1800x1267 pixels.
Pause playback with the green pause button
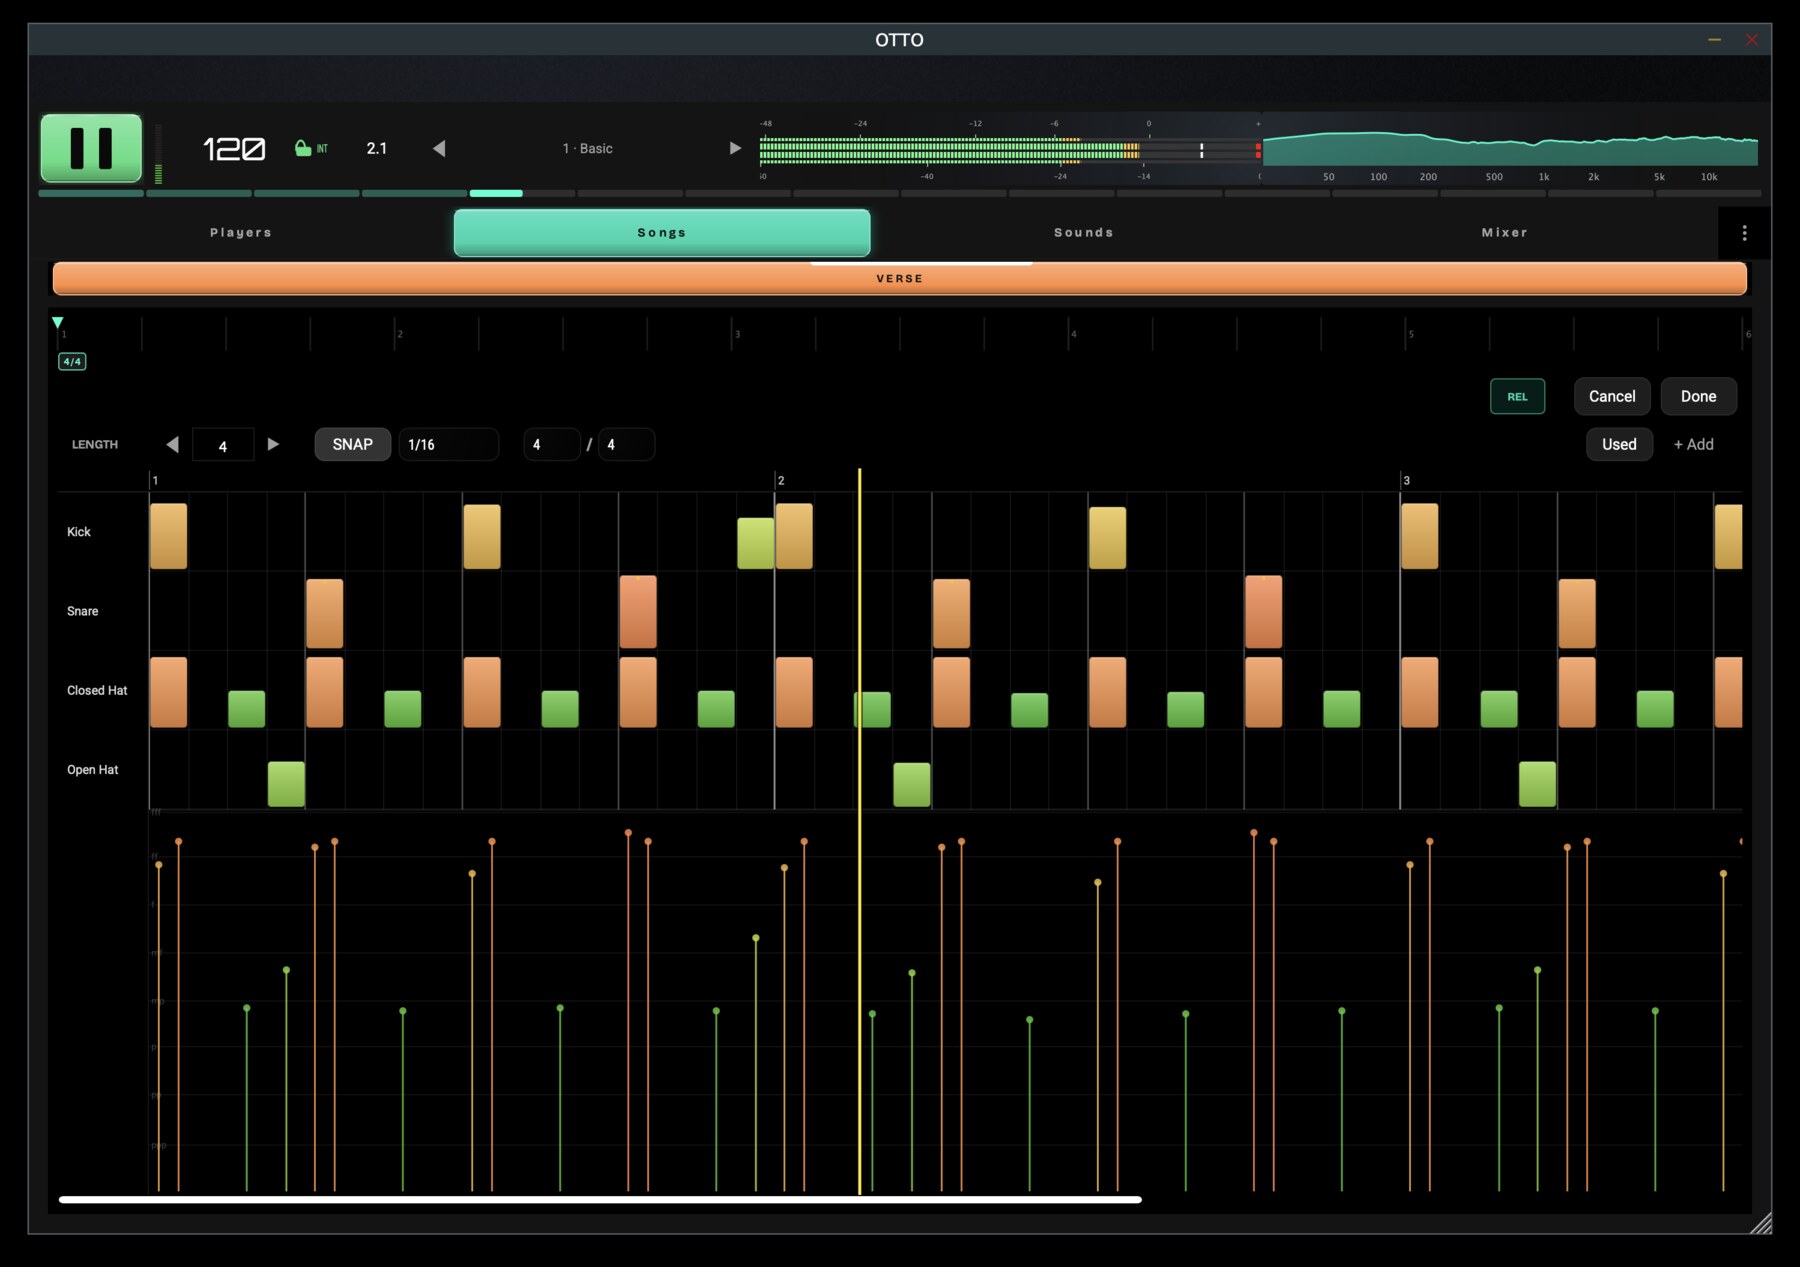(x=91, y=148)
